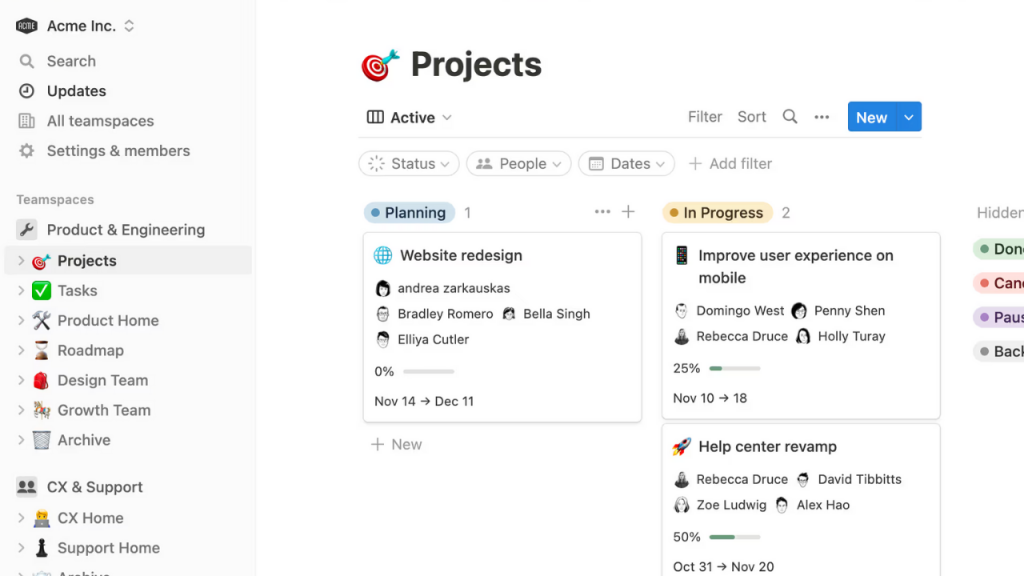The image size is (1024, 576).
Task: Click andrea zarkauskas avatar on Website redesign
Action: pyautogui.click(x=383, y=288)
